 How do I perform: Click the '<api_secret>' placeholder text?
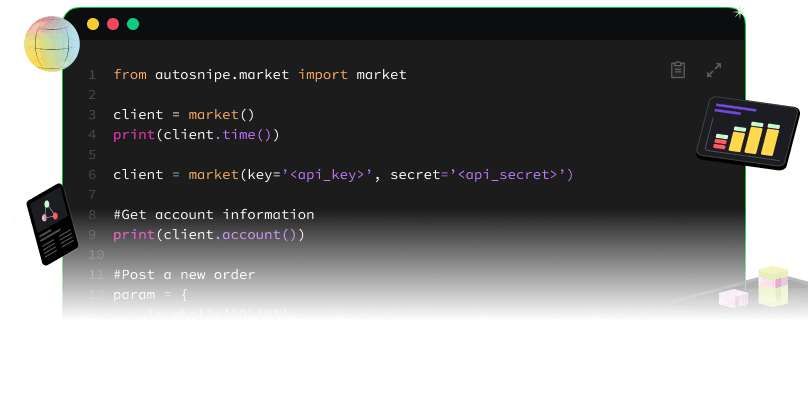pos(508,175)
